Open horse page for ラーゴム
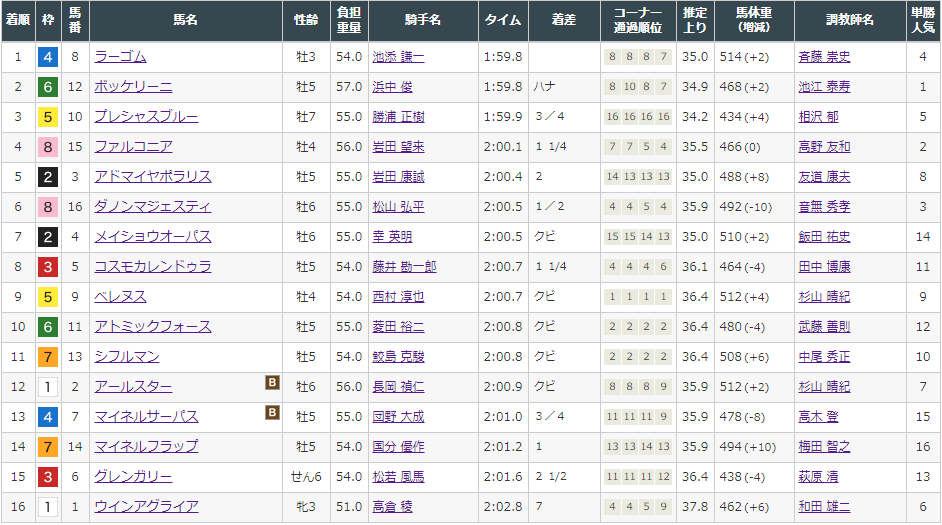The height and width of the screenshot is (525, 942). coord(120,57)
